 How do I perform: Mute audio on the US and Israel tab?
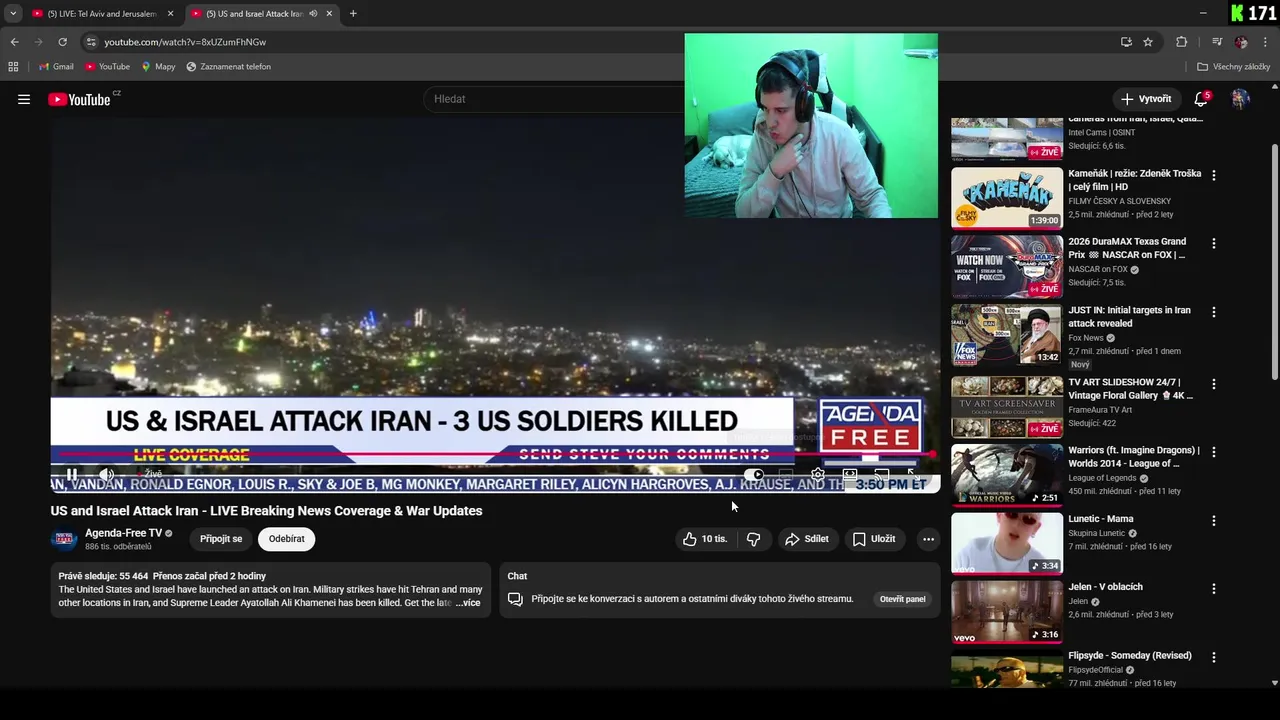(313, 14)
